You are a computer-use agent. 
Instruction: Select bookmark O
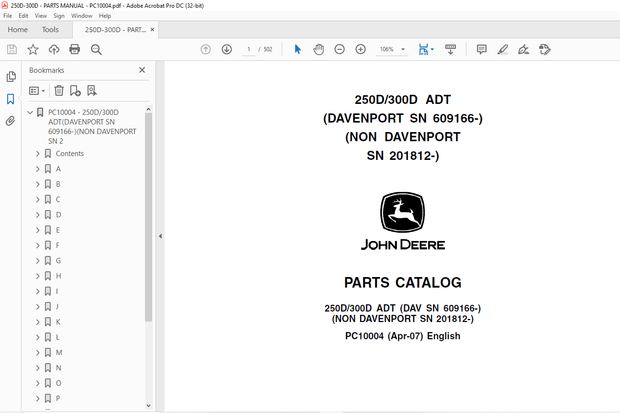[59, 383]
